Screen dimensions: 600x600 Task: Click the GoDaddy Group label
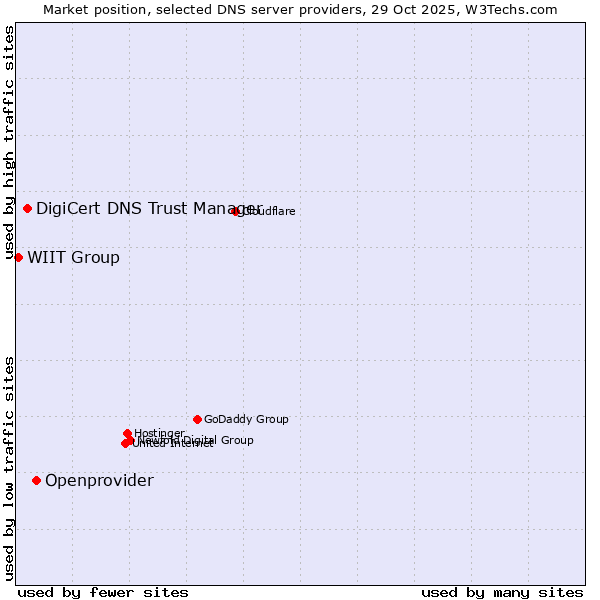pyautogui.click(x=246, y=419)
